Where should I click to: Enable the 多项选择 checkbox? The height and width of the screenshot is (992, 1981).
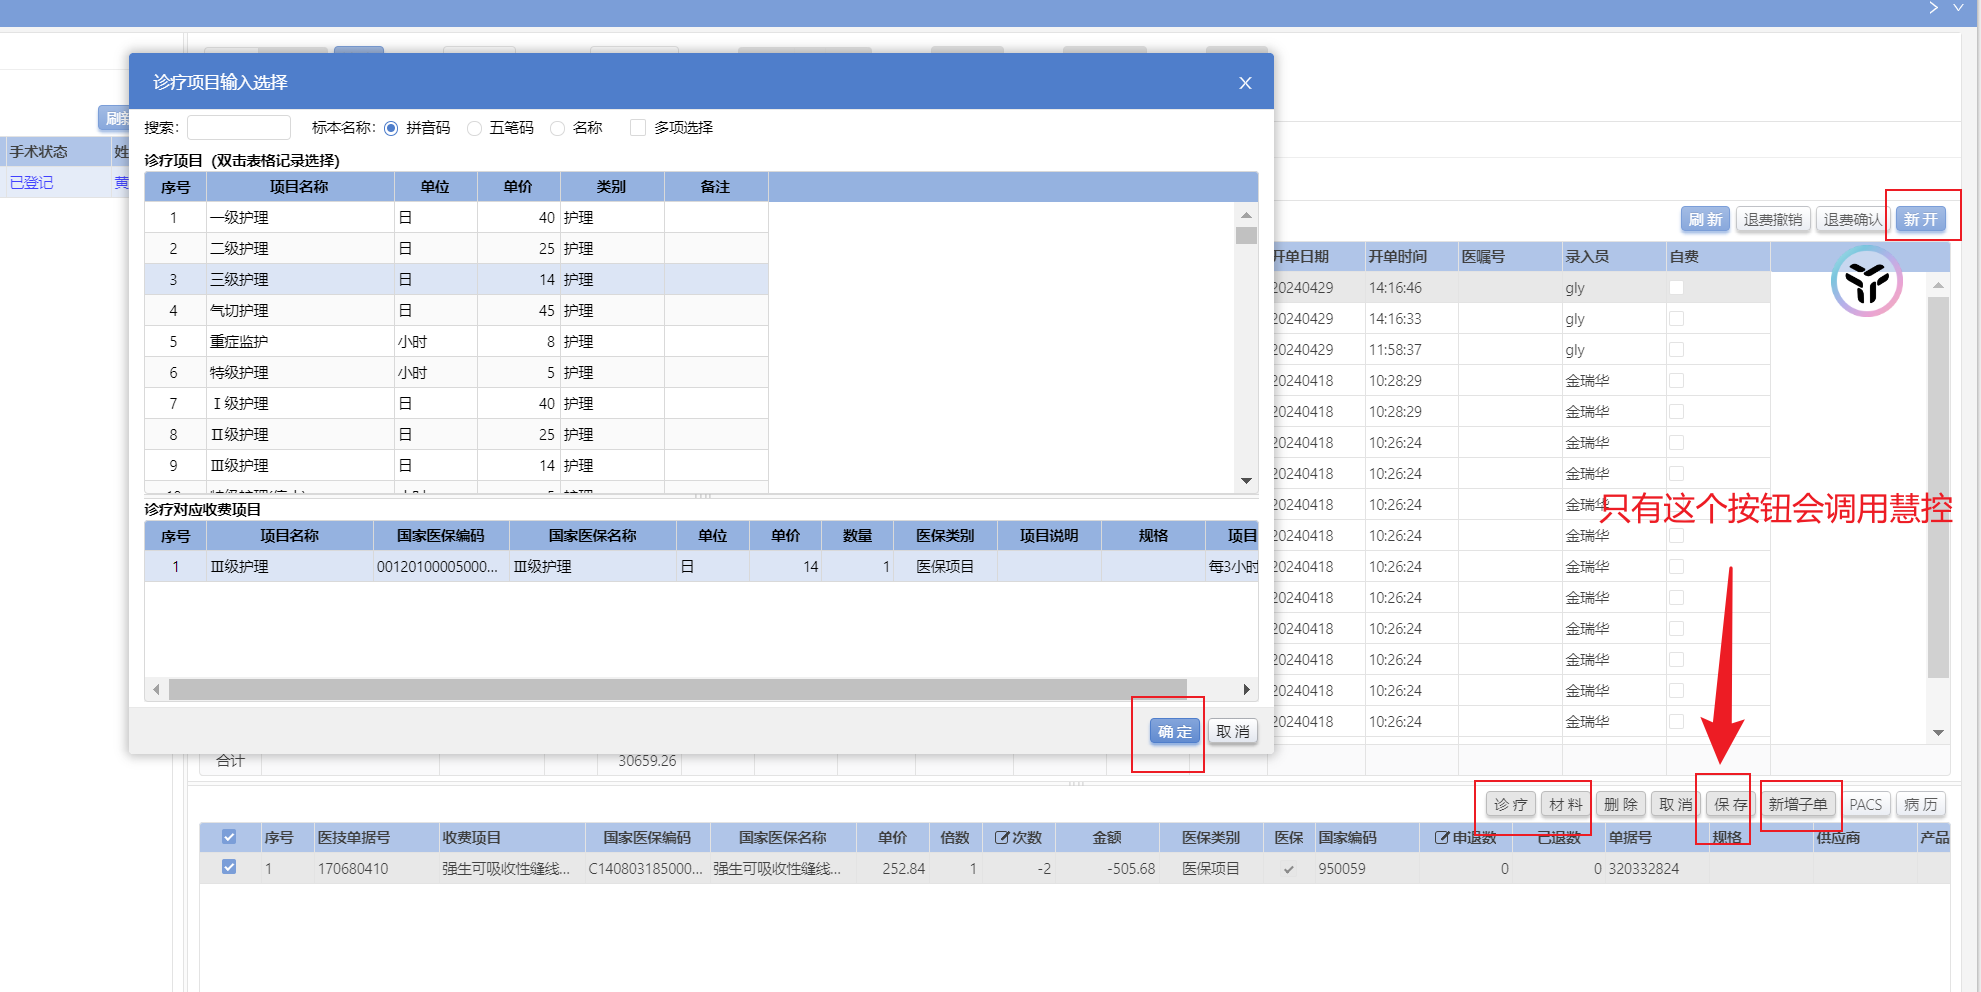[638, 127]
